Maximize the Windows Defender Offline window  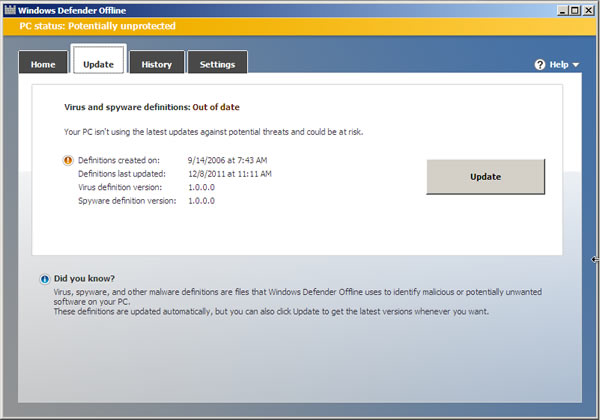[x=575, y=10]
